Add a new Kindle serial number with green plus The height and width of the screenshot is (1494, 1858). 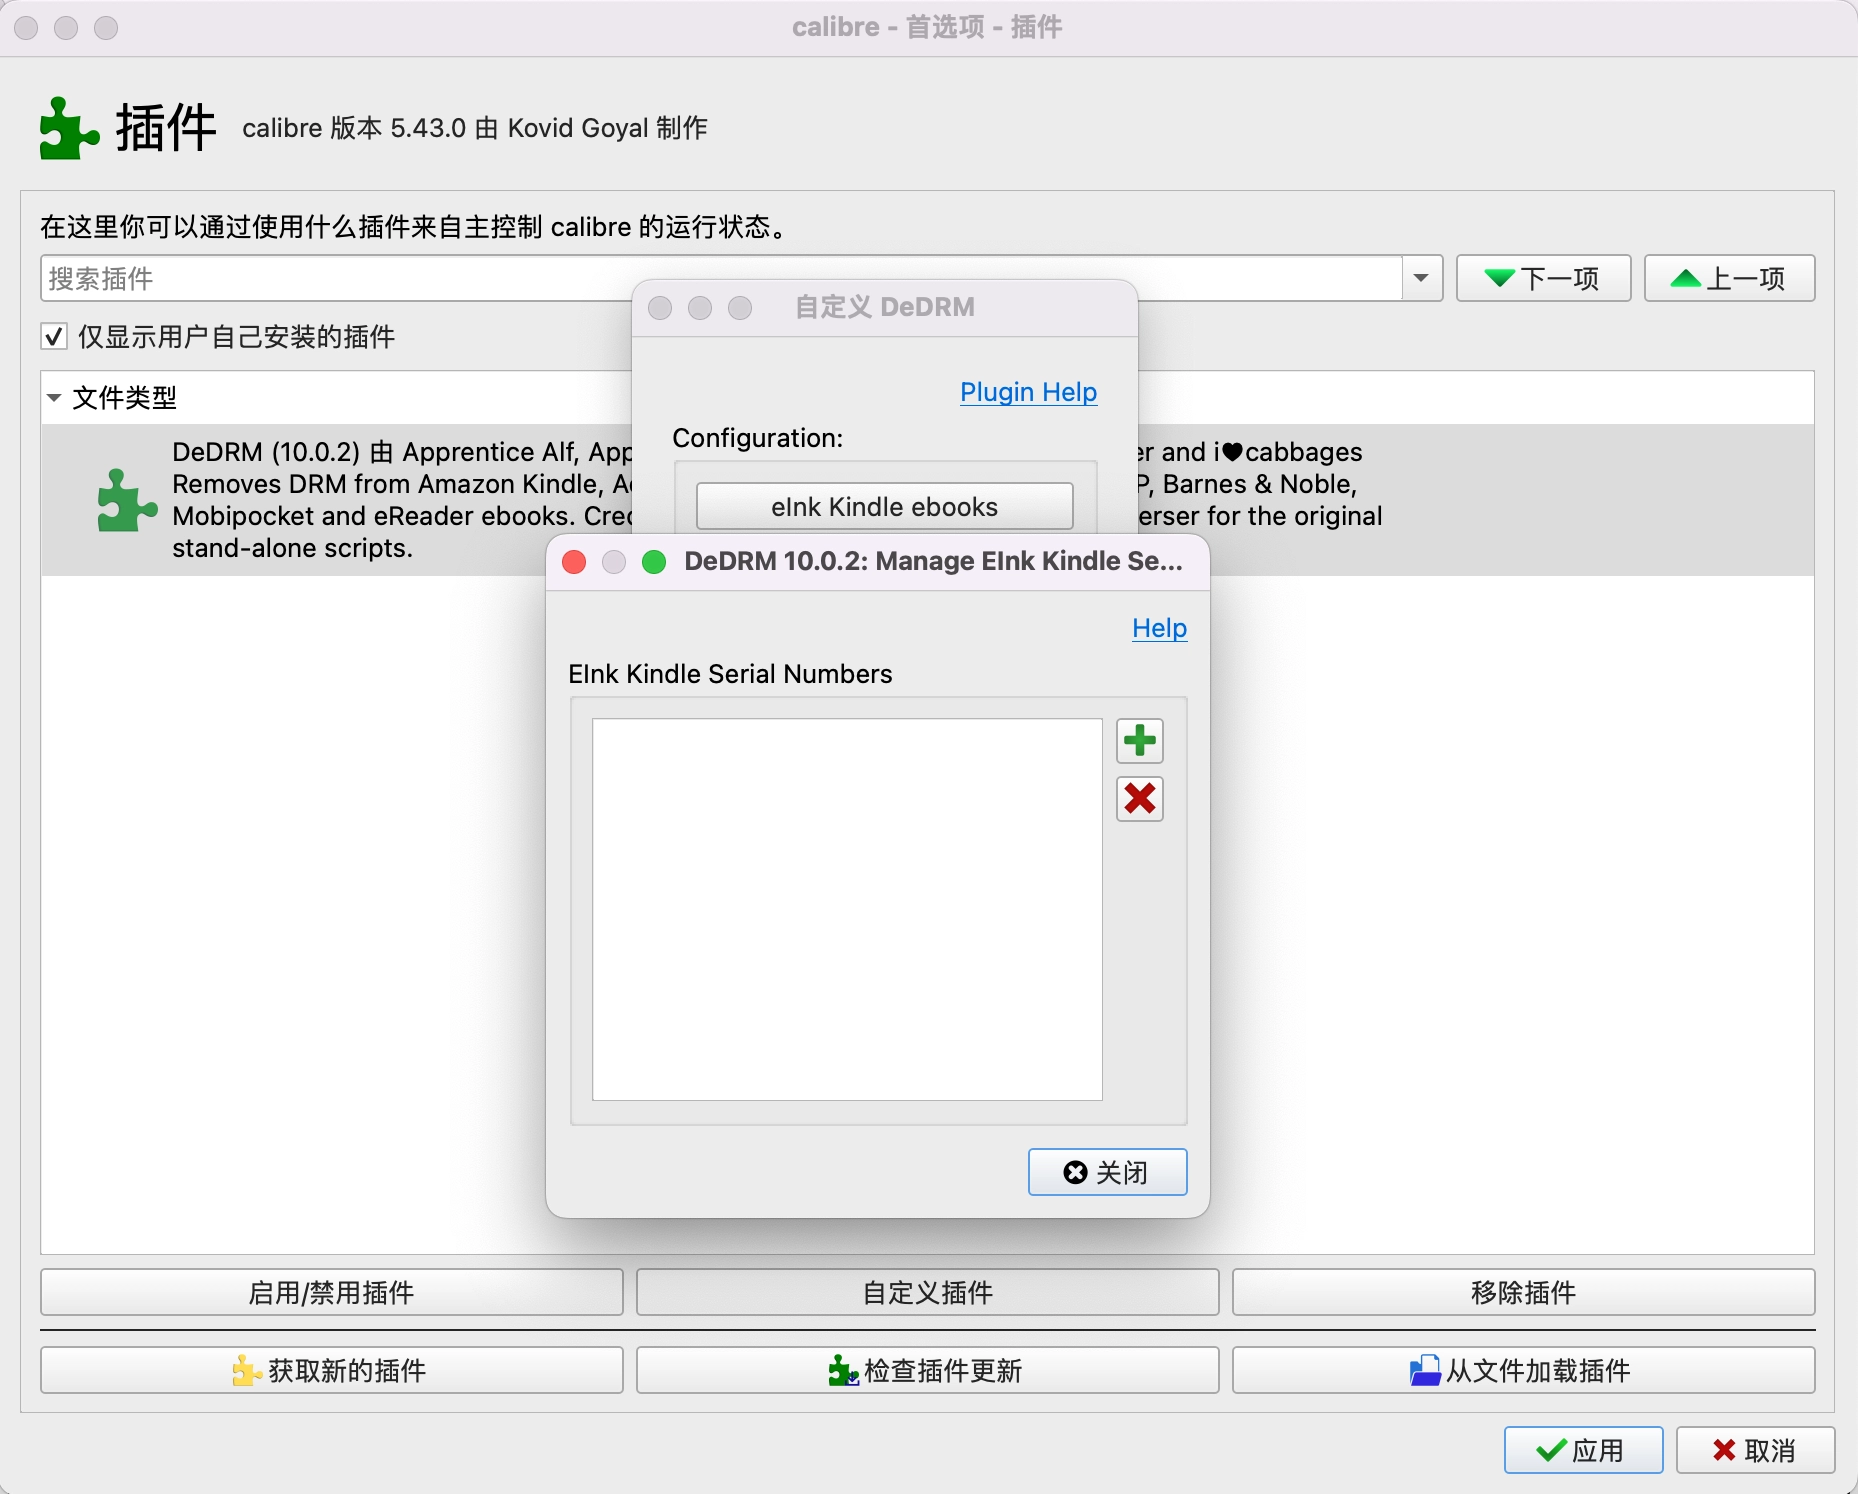(1139, 741)
